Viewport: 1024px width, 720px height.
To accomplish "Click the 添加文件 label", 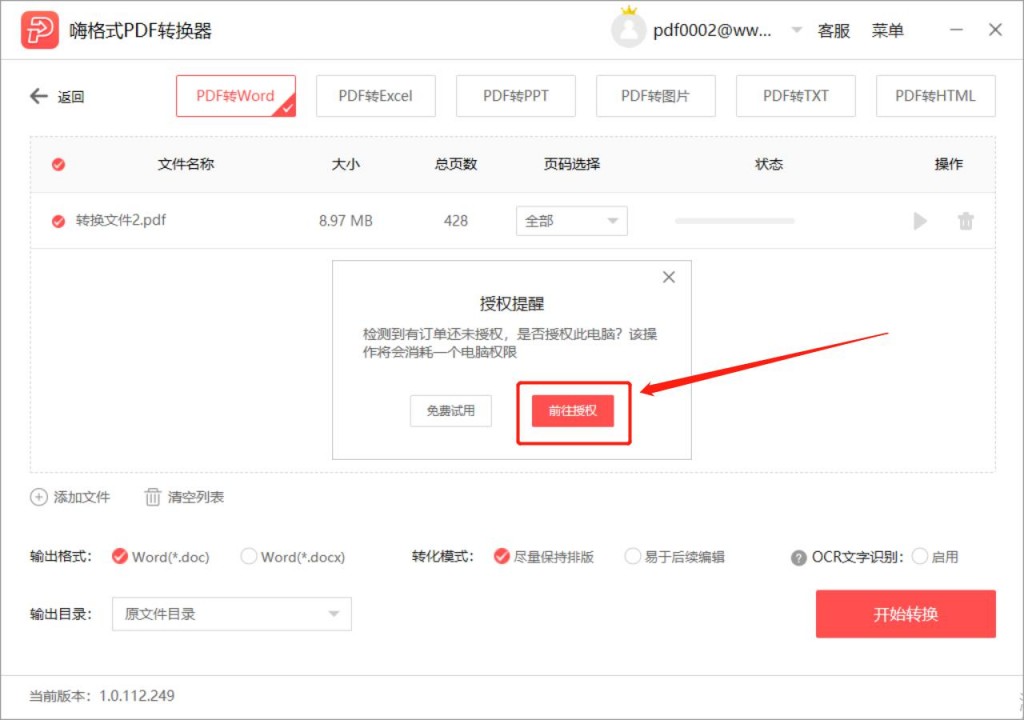I will pos(82,497).
